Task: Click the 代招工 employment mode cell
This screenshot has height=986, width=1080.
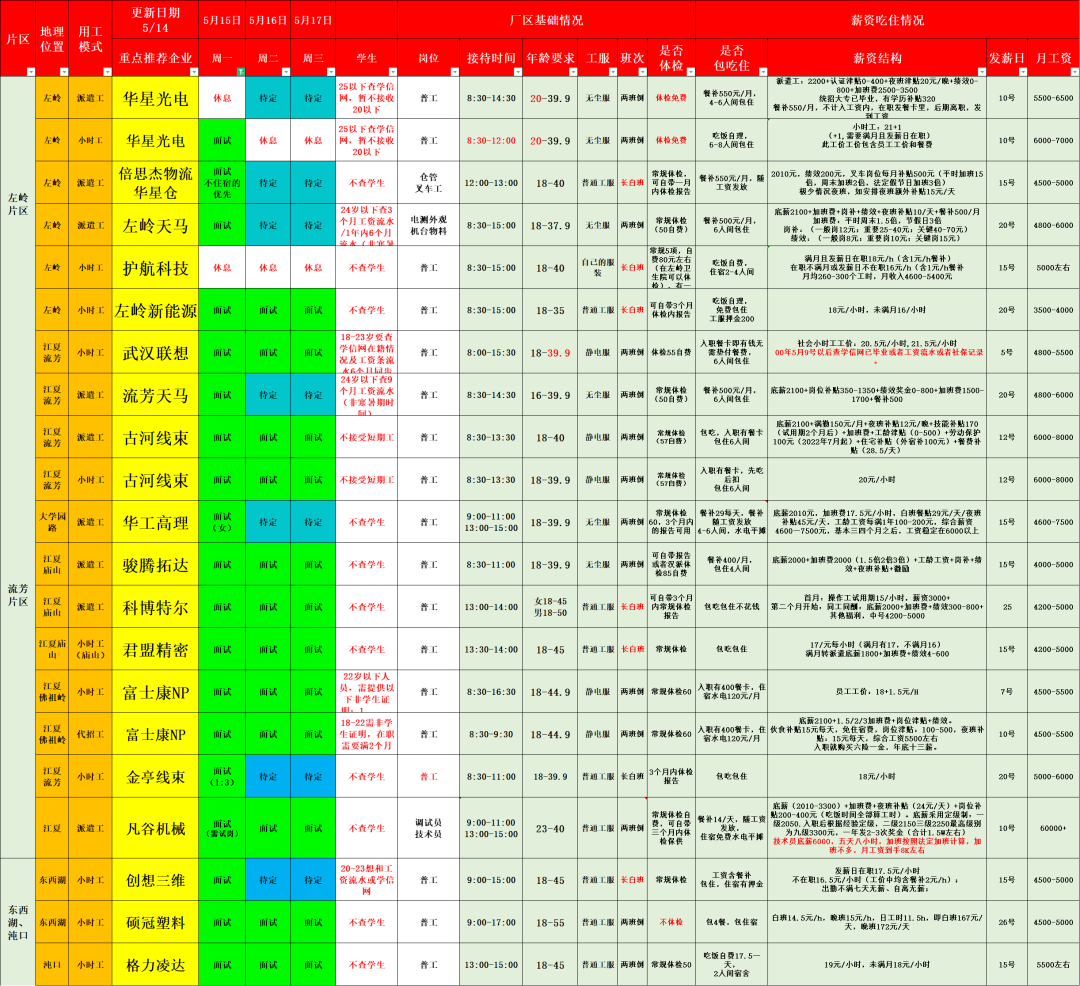Action: (90, 735)
